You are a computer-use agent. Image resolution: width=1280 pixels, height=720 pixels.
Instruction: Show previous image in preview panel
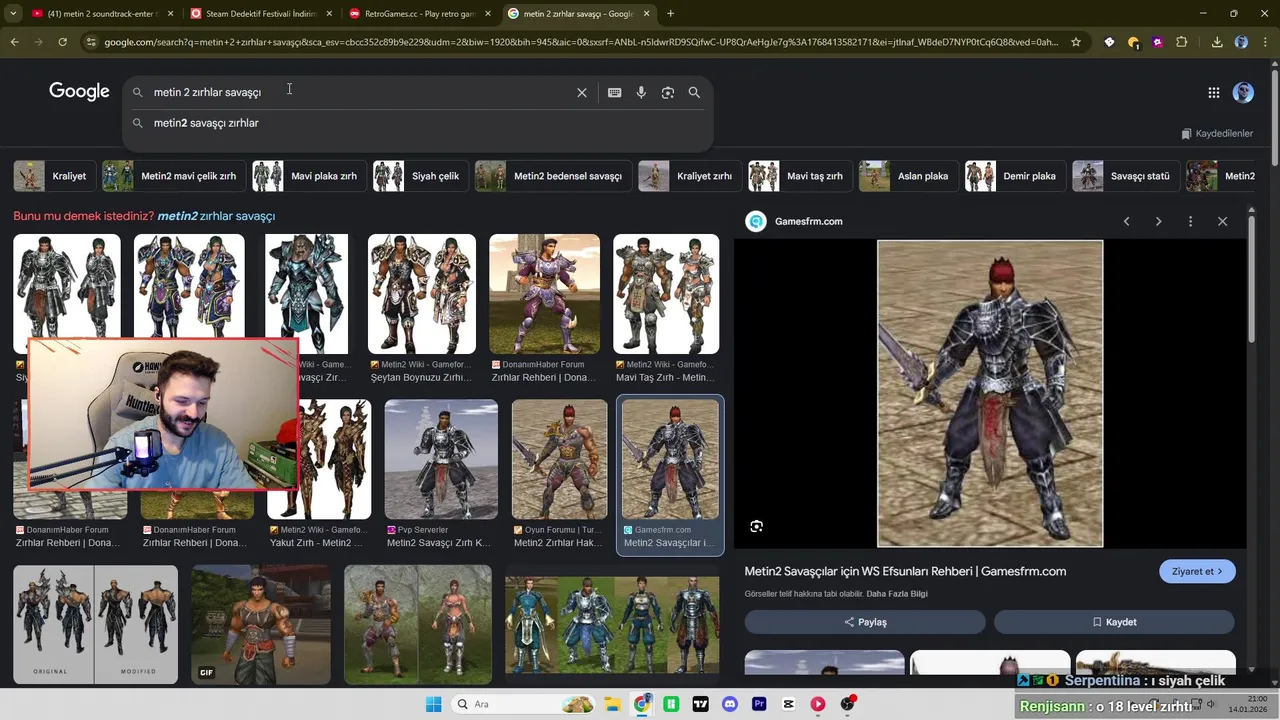pyautogui.click(x=1126, y=221)
